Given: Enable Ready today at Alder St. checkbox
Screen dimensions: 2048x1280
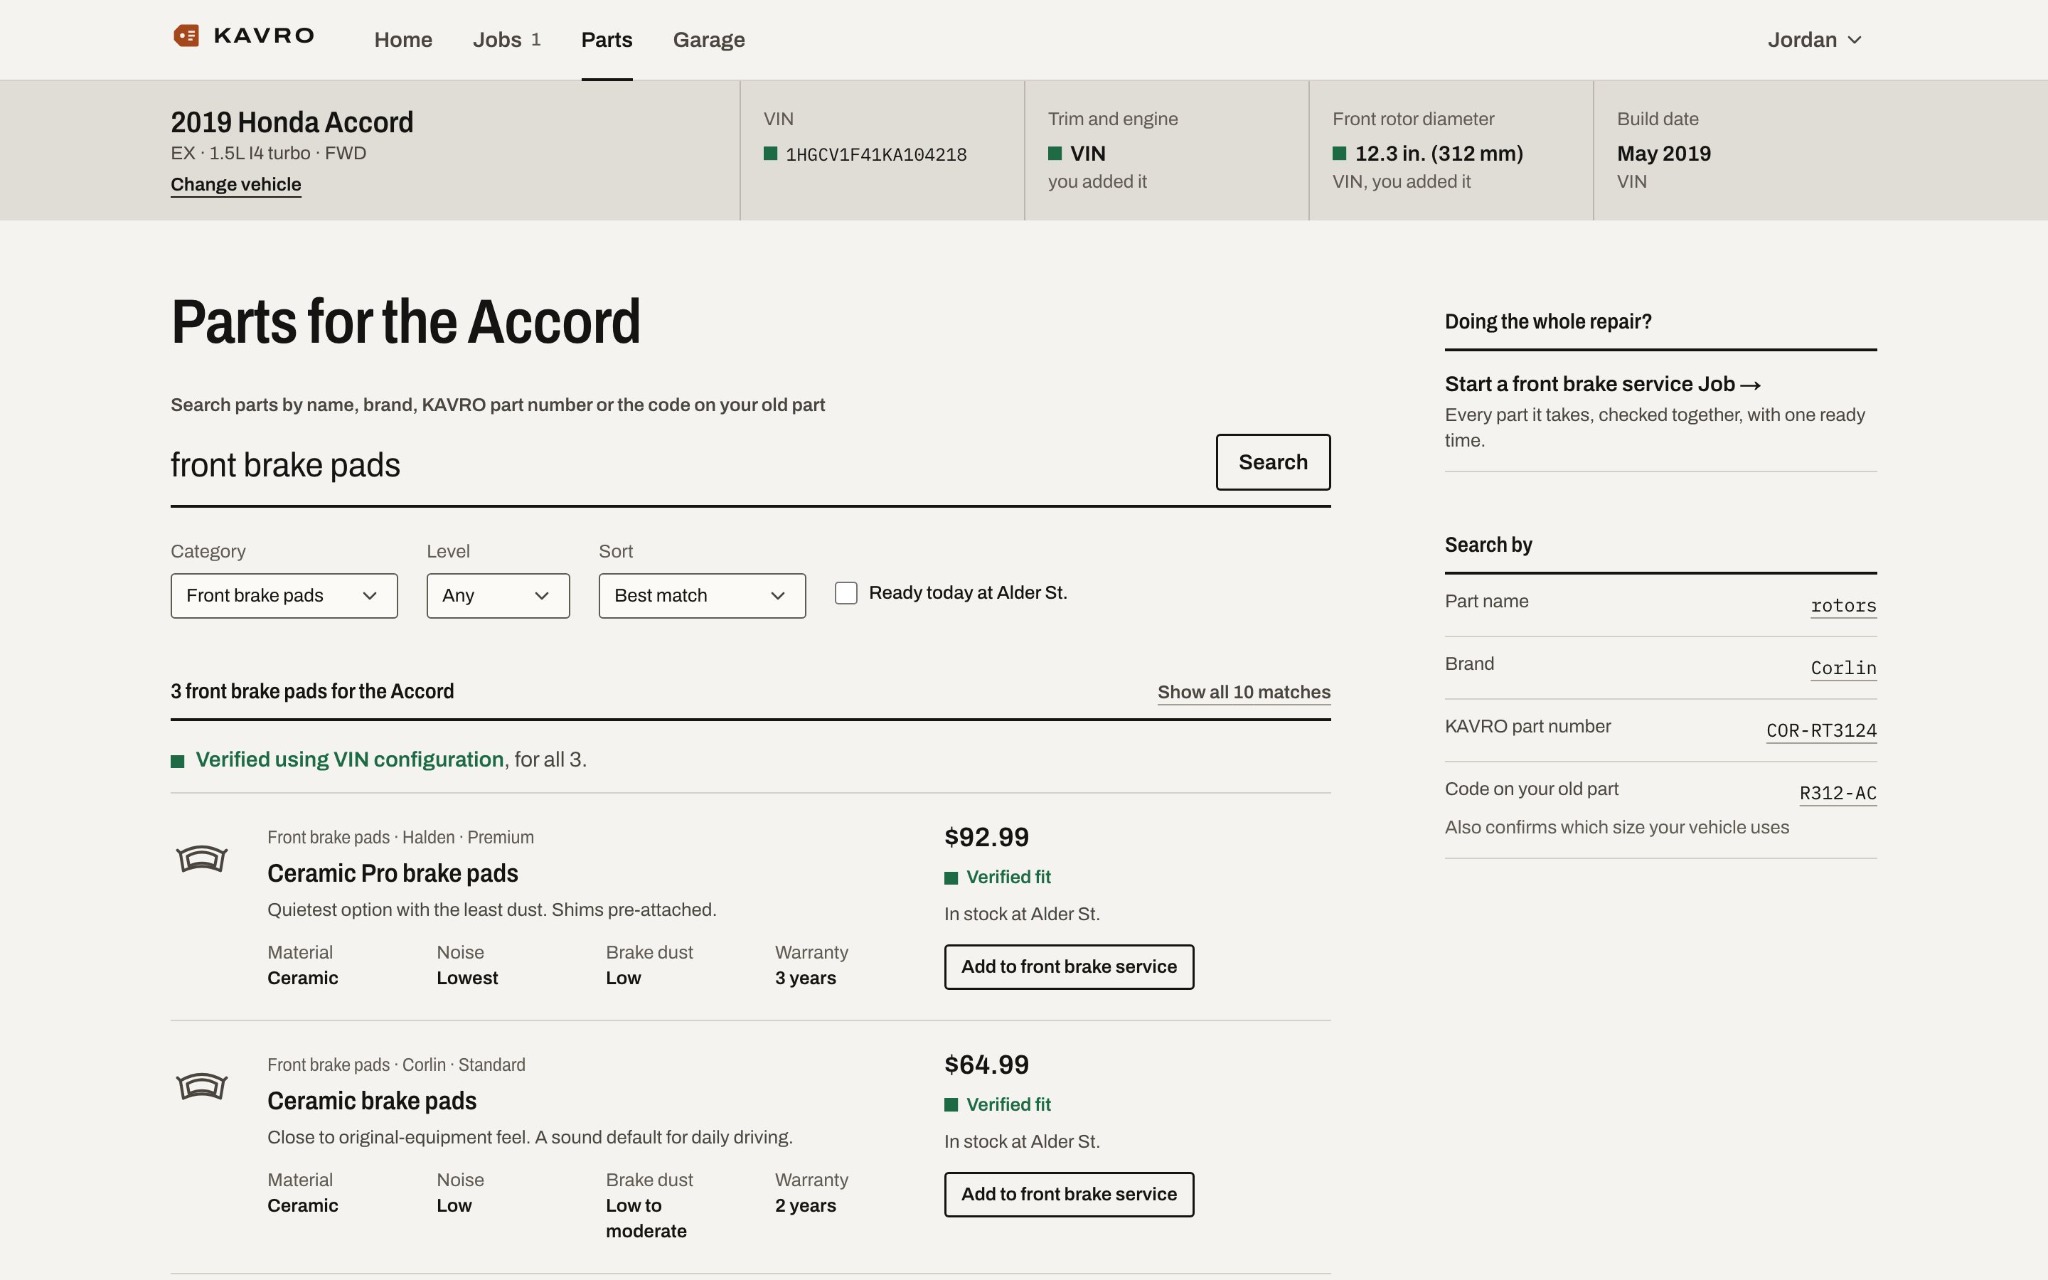Looking at the screenshot, I should click(846, 593).
